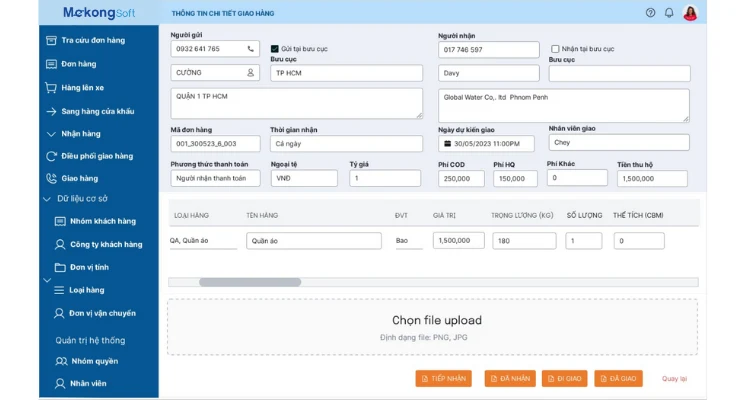Enable Nhận tại bưu cục checkbox
This screenshot has width=750, height=400.
555,49
